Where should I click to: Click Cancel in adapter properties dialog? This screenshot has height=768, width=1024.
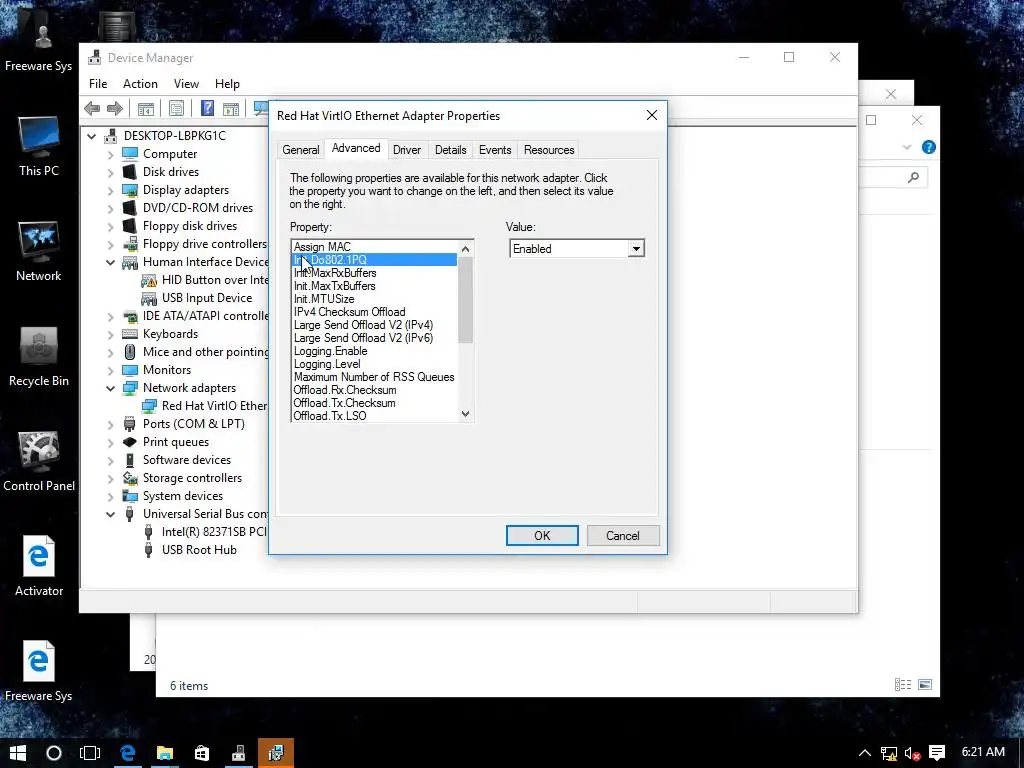[x=622, y=536]
